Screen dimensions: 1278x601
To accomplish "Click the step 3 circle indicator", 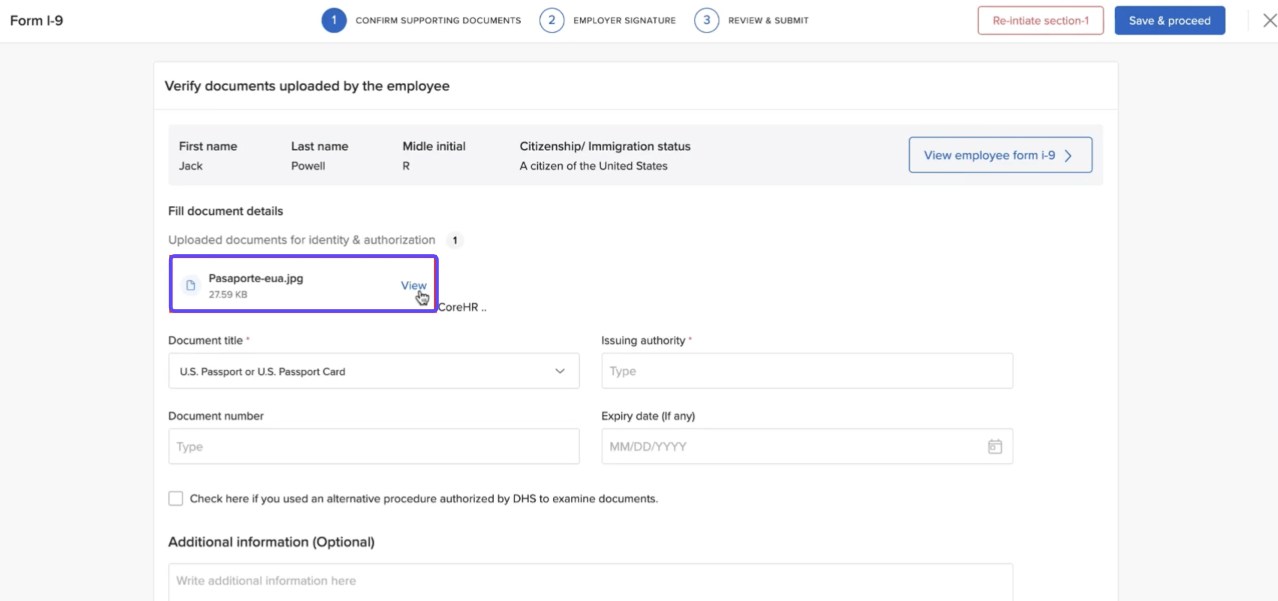I will 706,21.
